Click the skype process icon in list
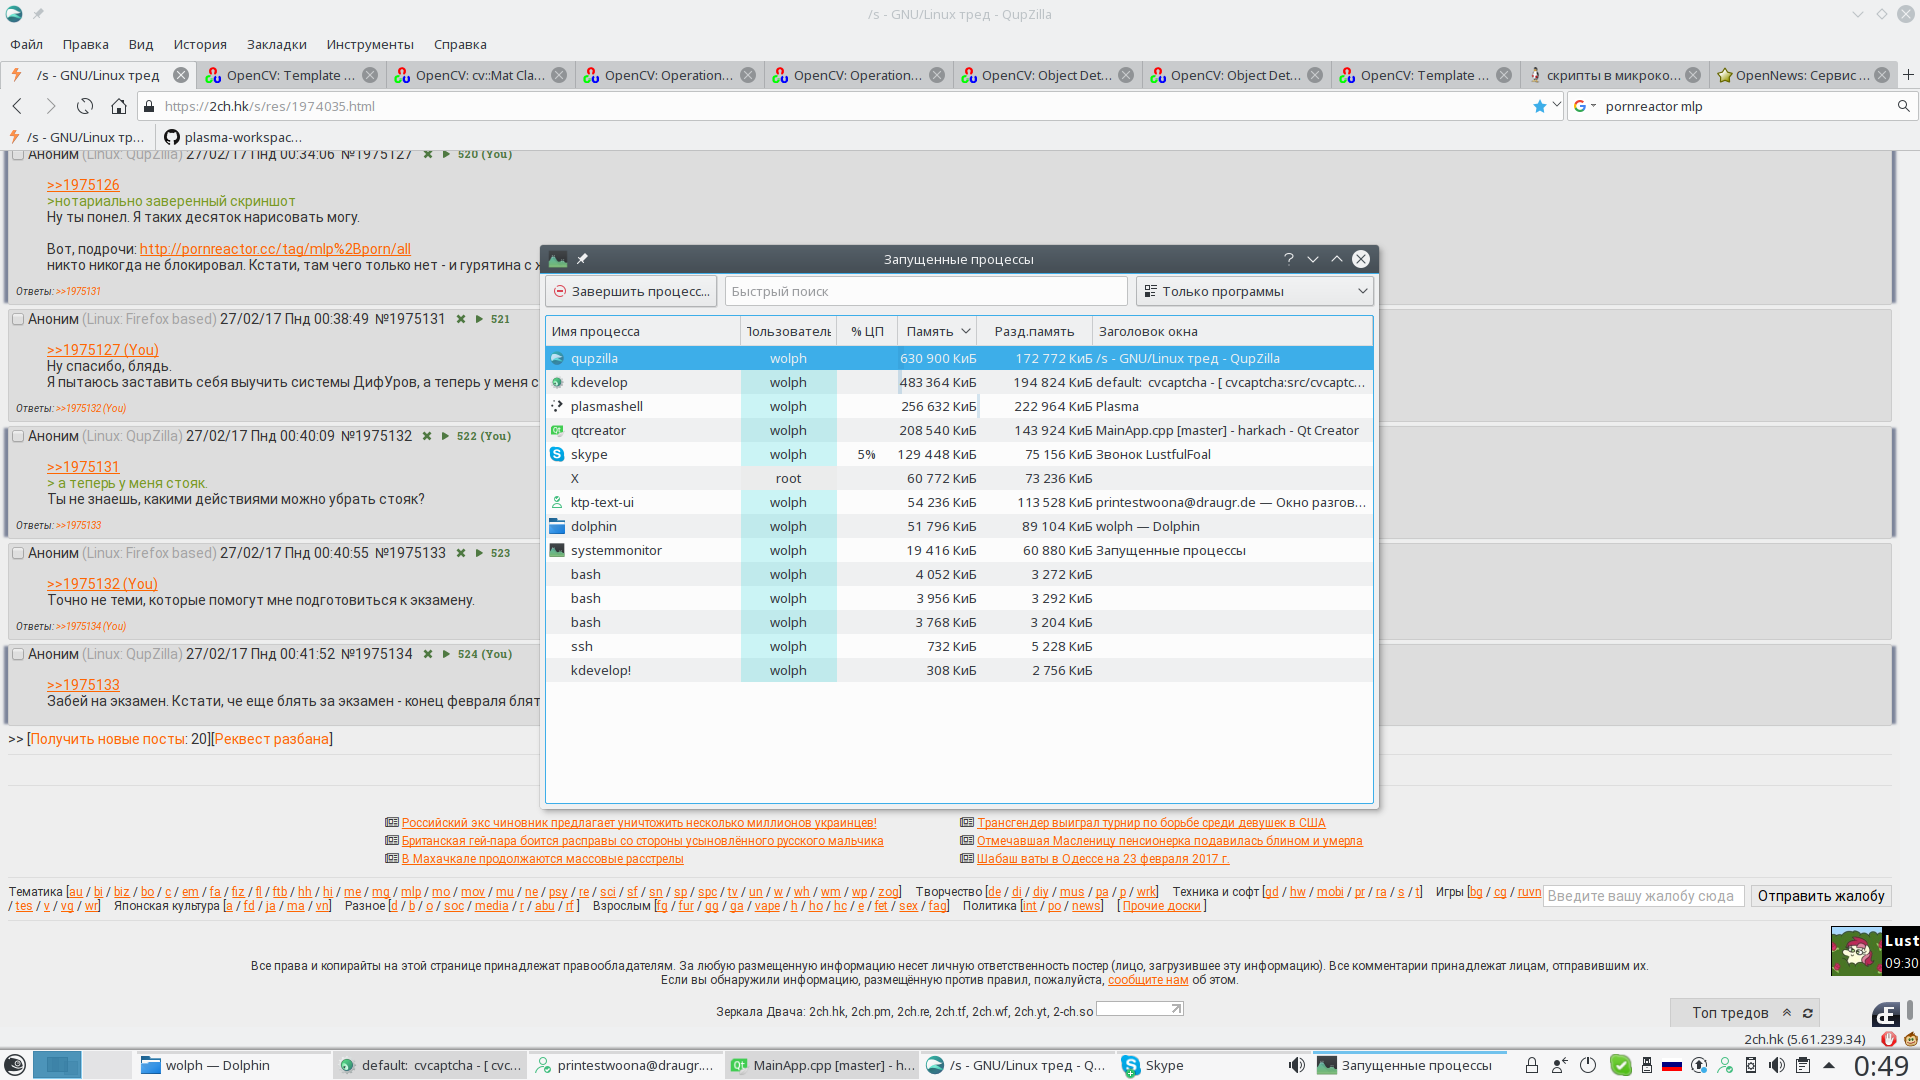 557,454
